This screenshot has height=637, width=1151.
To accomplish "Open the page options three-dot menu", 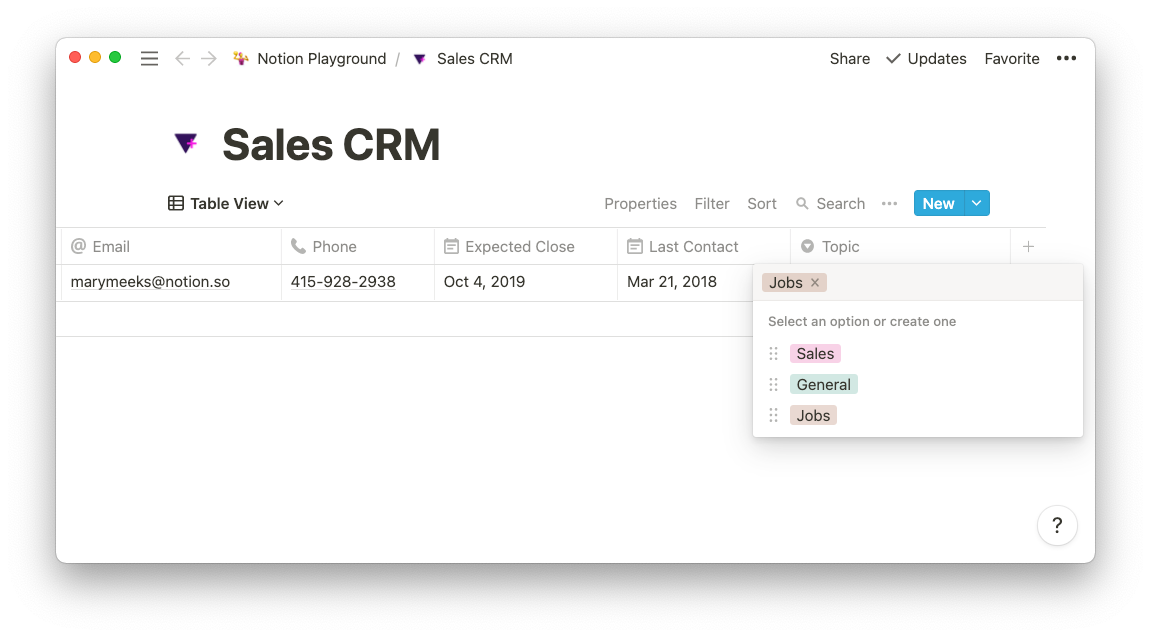I will [1066, 58].
